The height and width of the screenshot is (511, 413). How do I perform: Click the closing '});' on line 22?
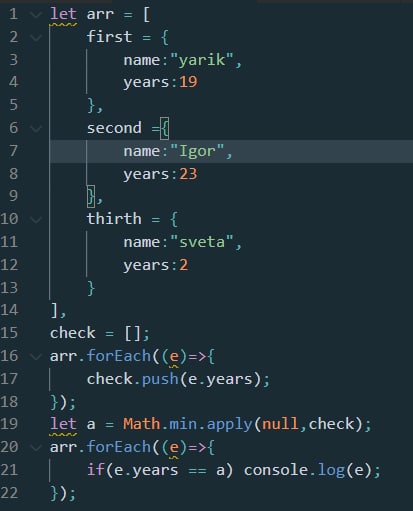63,493
